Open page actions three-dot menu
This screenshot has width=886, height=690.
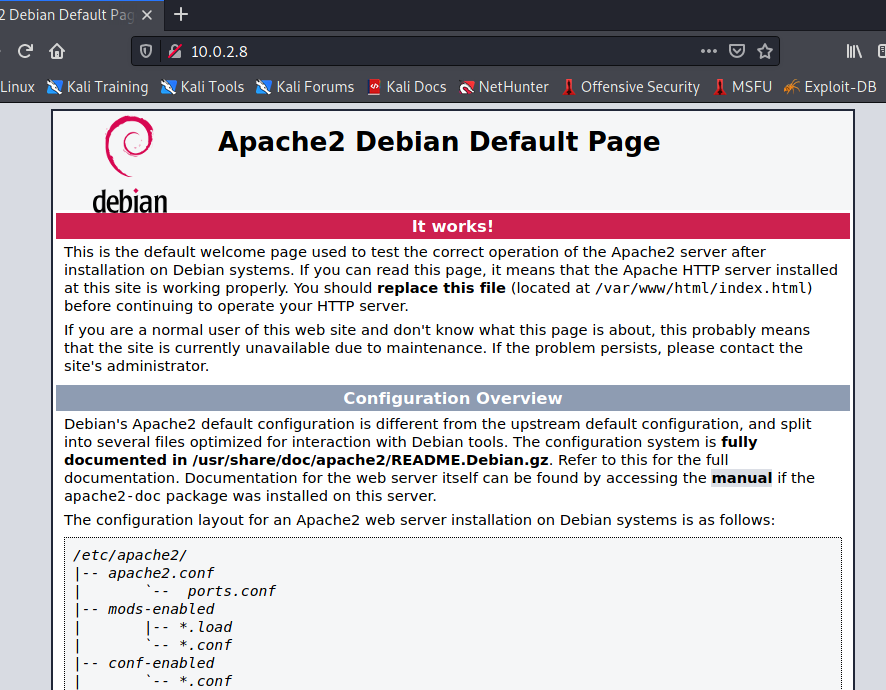709,51
